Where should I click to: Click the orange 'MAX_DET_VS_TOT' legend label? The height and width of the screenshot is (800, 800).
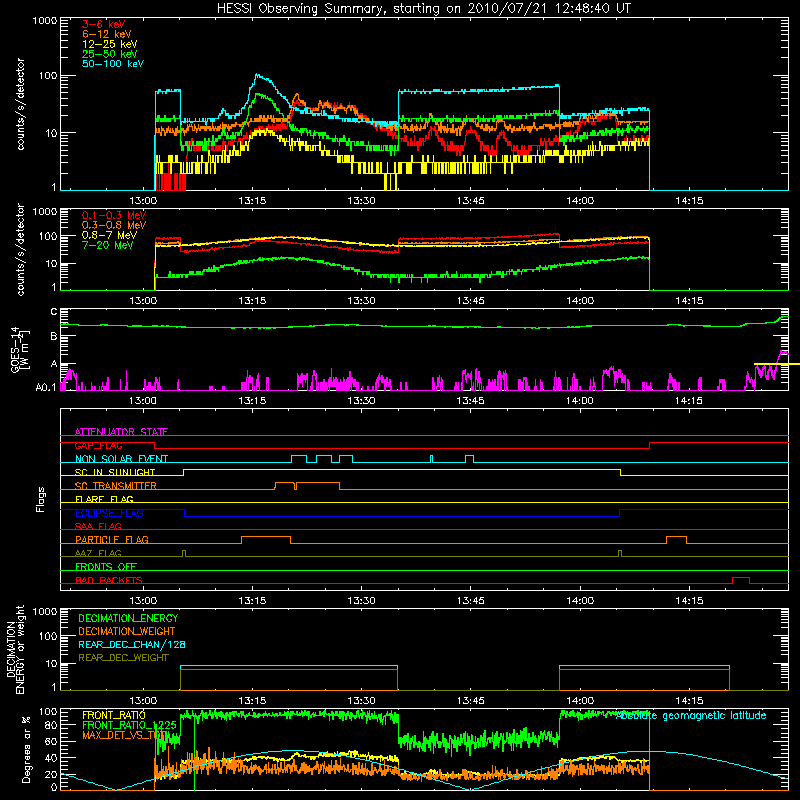(124, 735)
